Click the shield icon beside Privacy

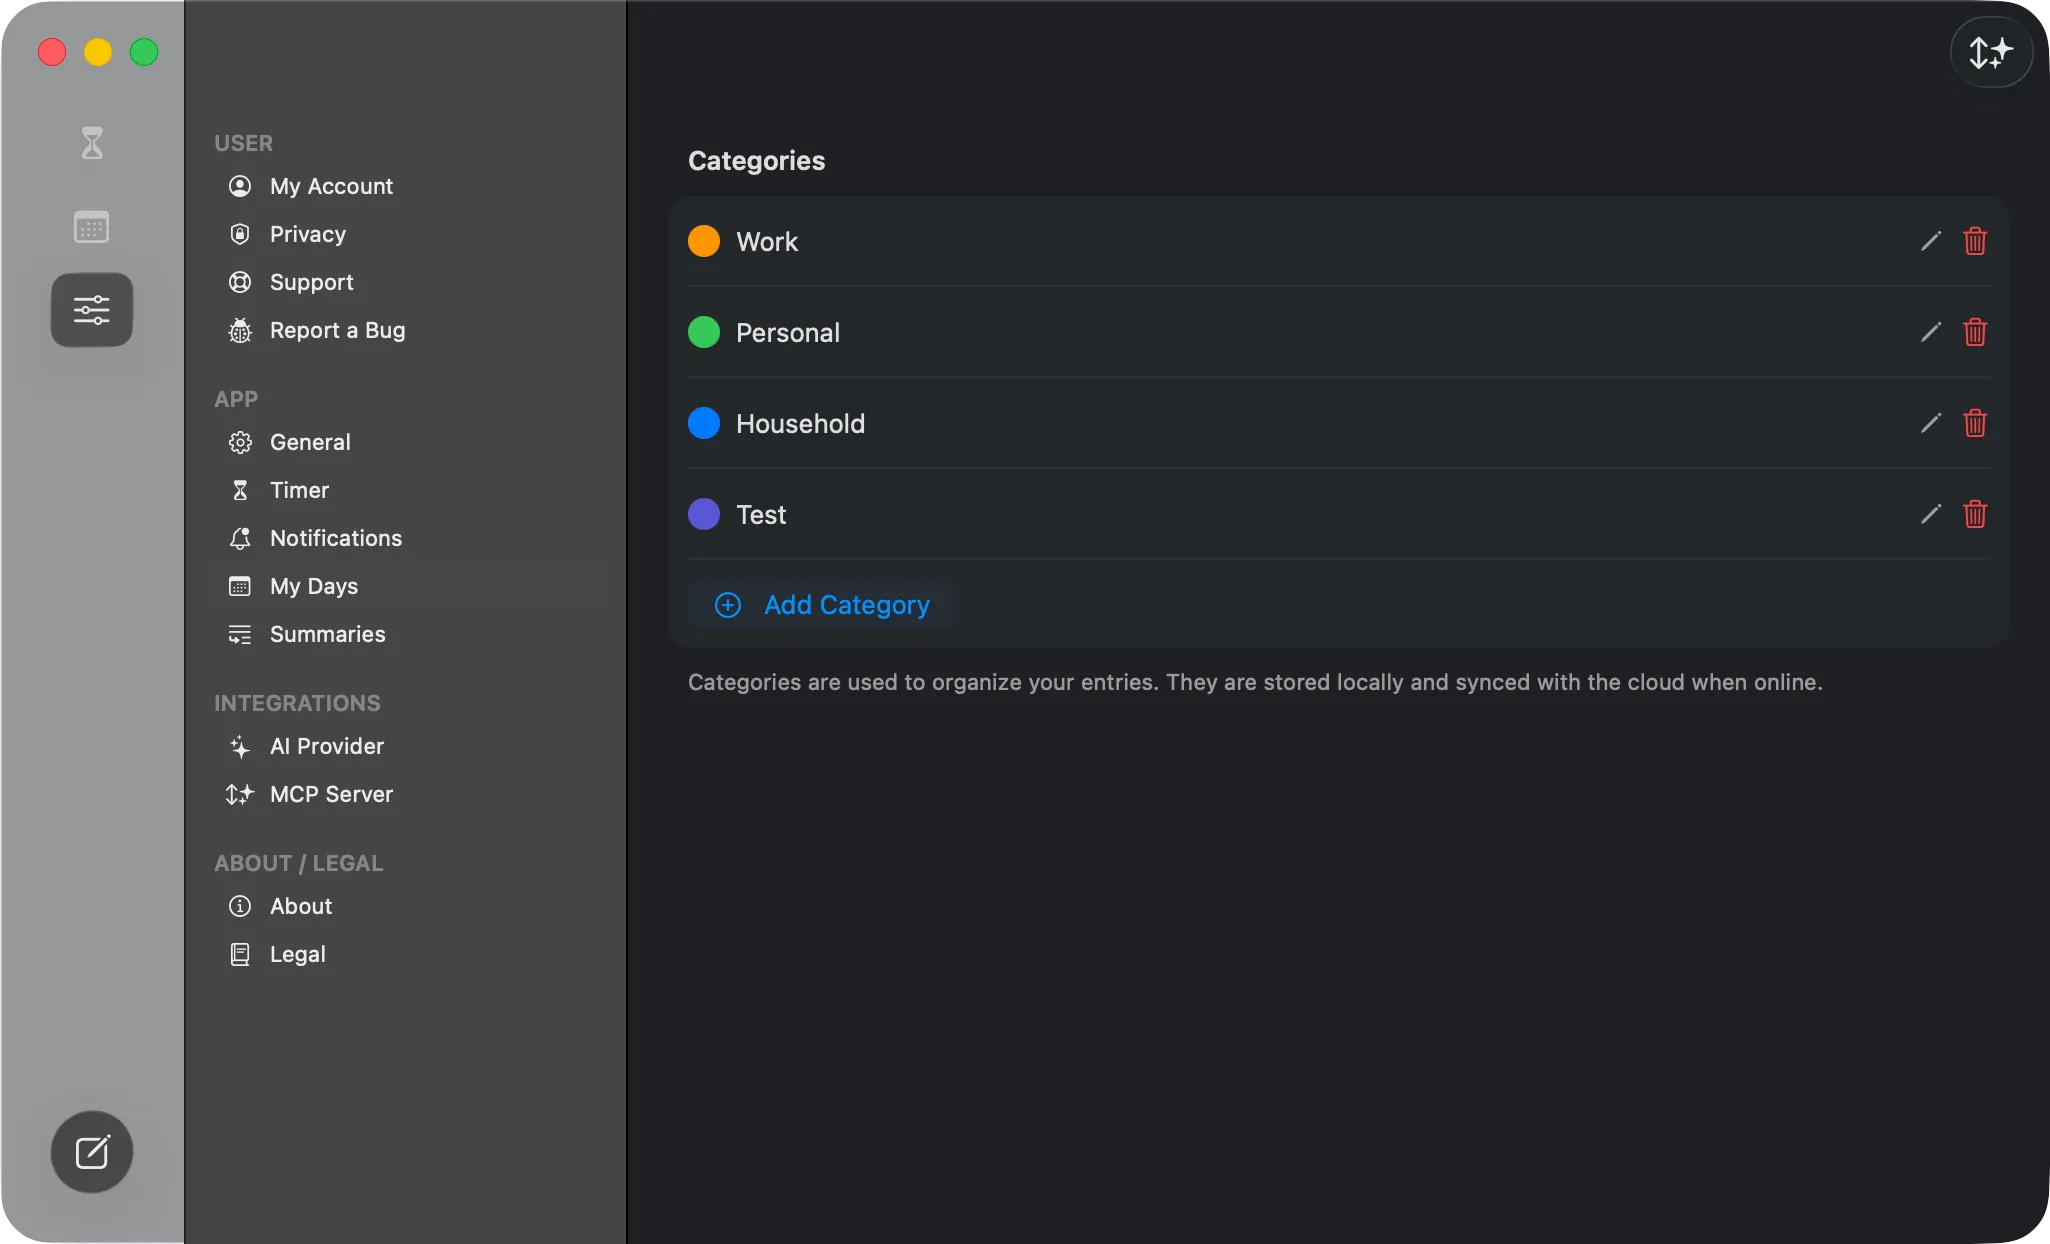click(240, 234)
